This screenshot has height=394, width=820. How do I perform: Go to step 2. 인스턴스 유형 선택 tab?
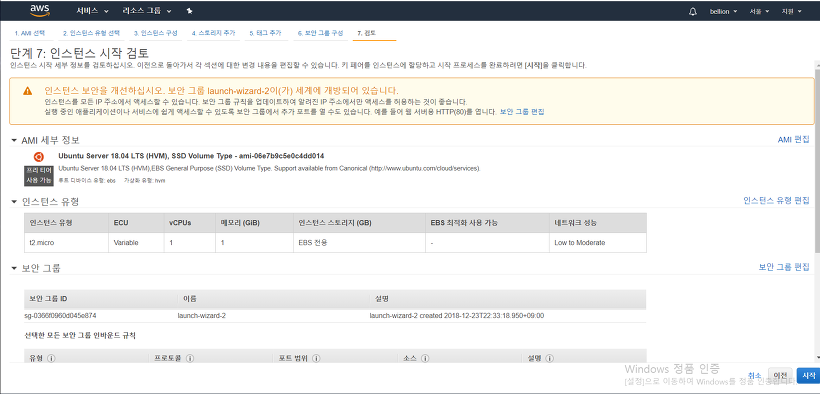point(92,33)
